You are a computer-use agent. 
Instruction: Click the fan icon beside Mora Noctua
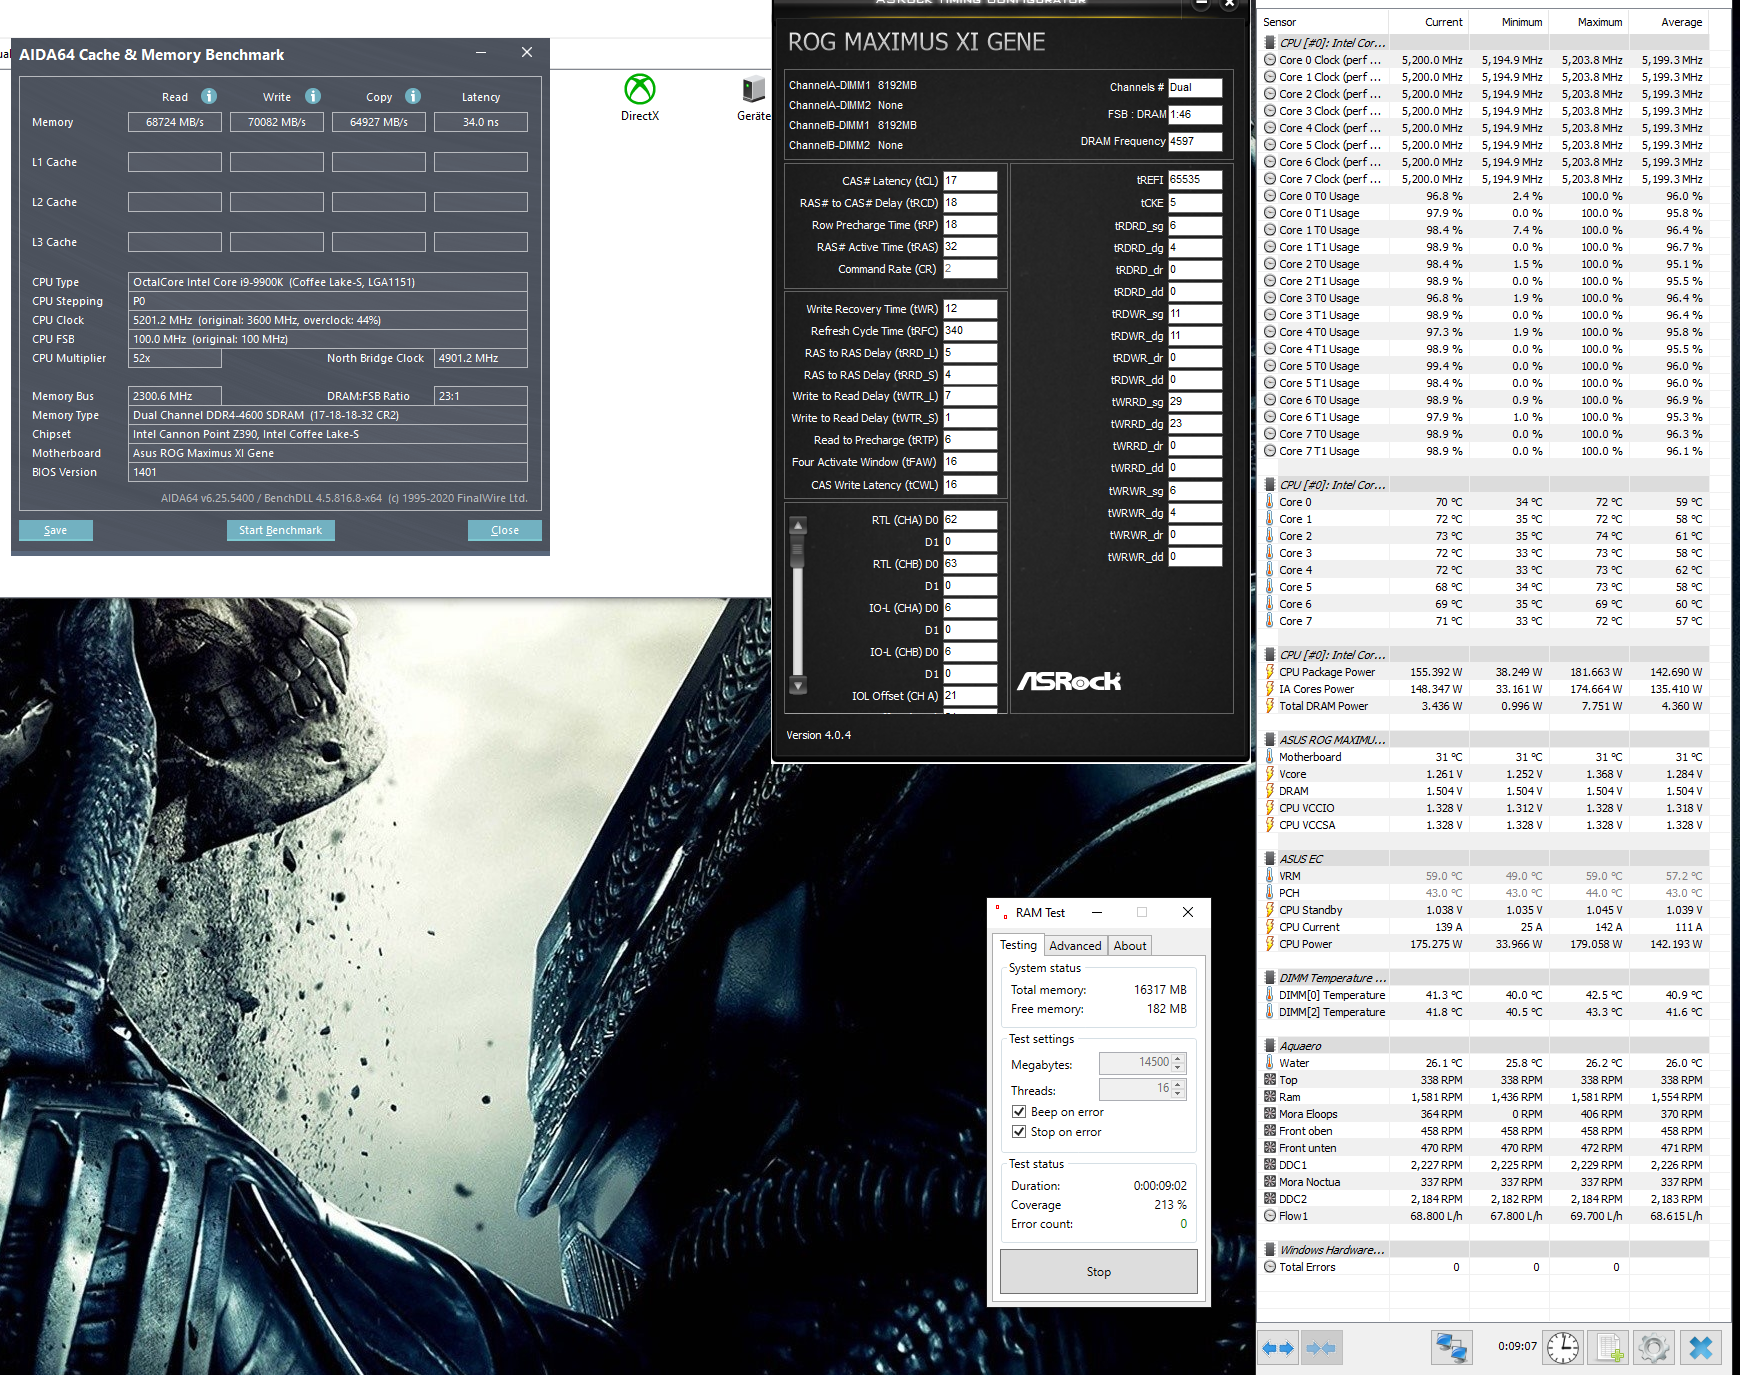(x=1270, y=1182)
